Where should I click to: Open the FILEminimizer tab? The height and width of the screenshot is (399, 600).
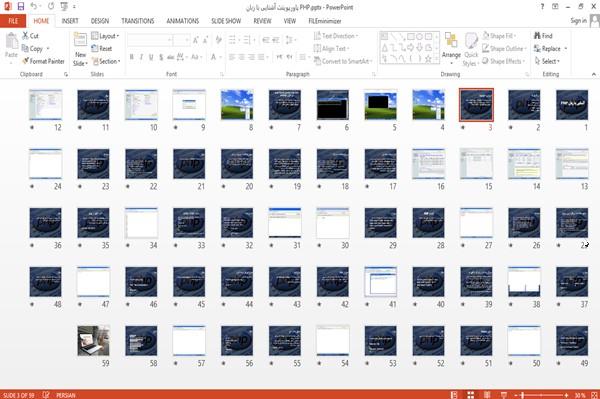[x=325, y=21]
